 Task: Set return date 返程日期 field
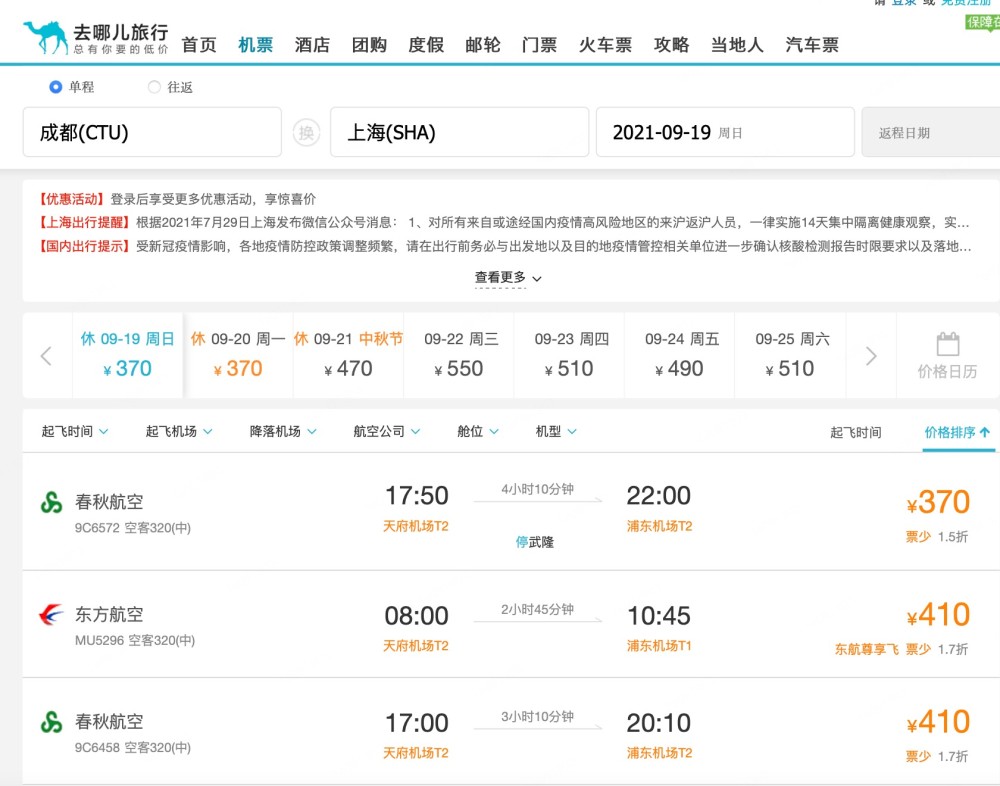[x=930, y=132]
